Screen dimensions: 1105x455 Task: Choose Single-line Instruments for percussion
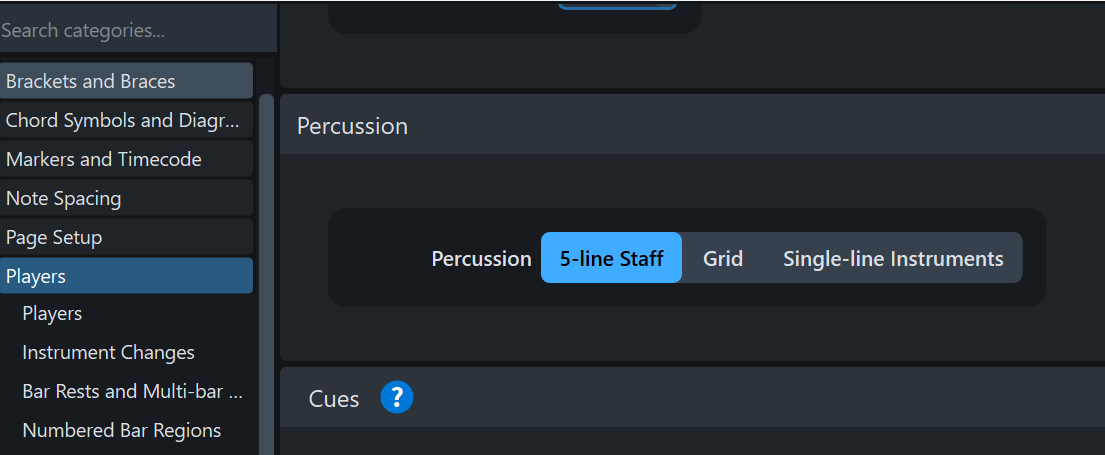892,258
